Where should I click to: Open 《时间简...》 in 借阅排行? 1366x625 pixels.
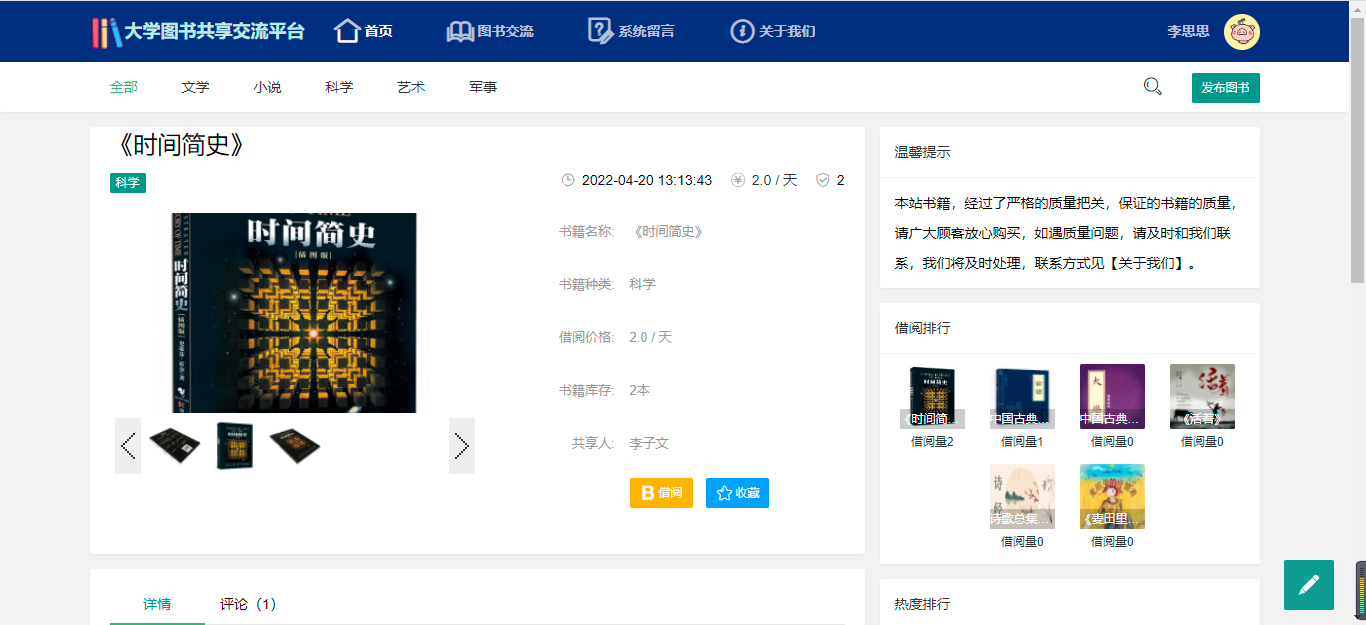pyautogui.click(x=932, y=396)
